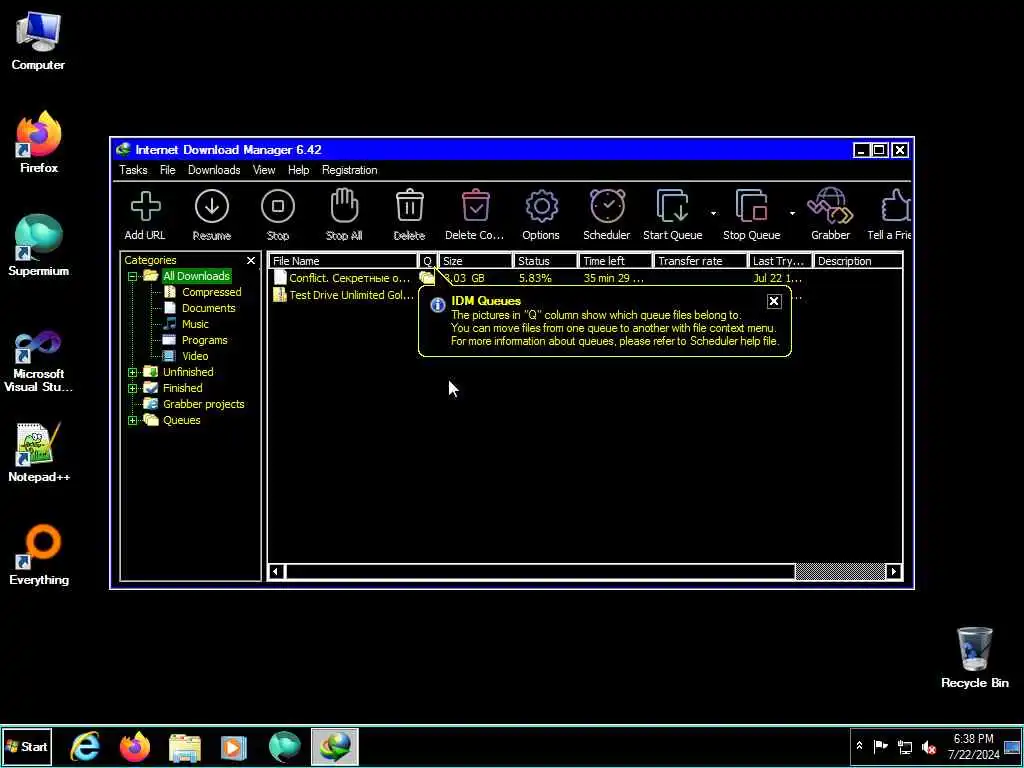Click the horizontal scrollbar left arrow
Image resolution: width=1024 pixels, height=768 pixels.
(276, 571)
